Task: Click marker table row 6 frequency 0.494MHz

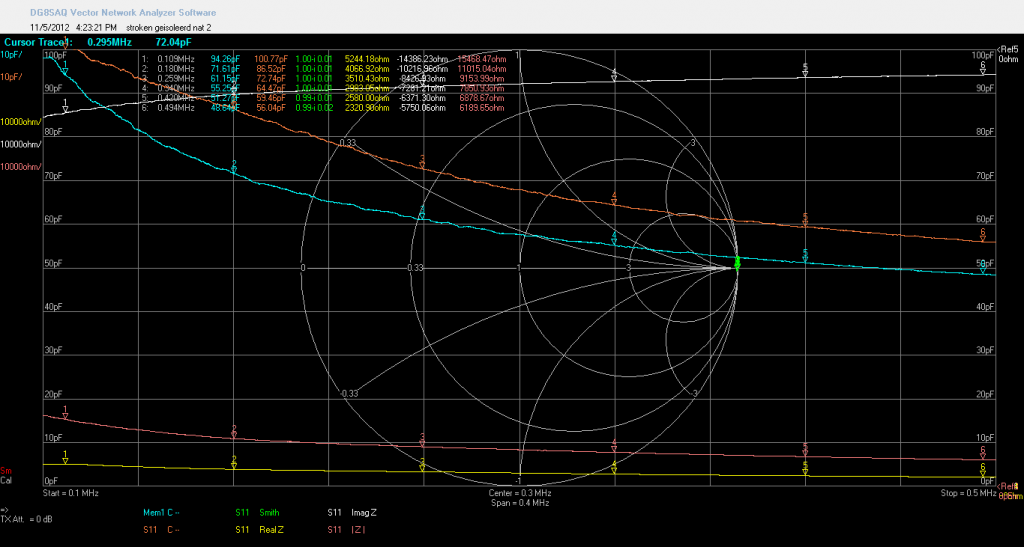Action: pos(175,108)
